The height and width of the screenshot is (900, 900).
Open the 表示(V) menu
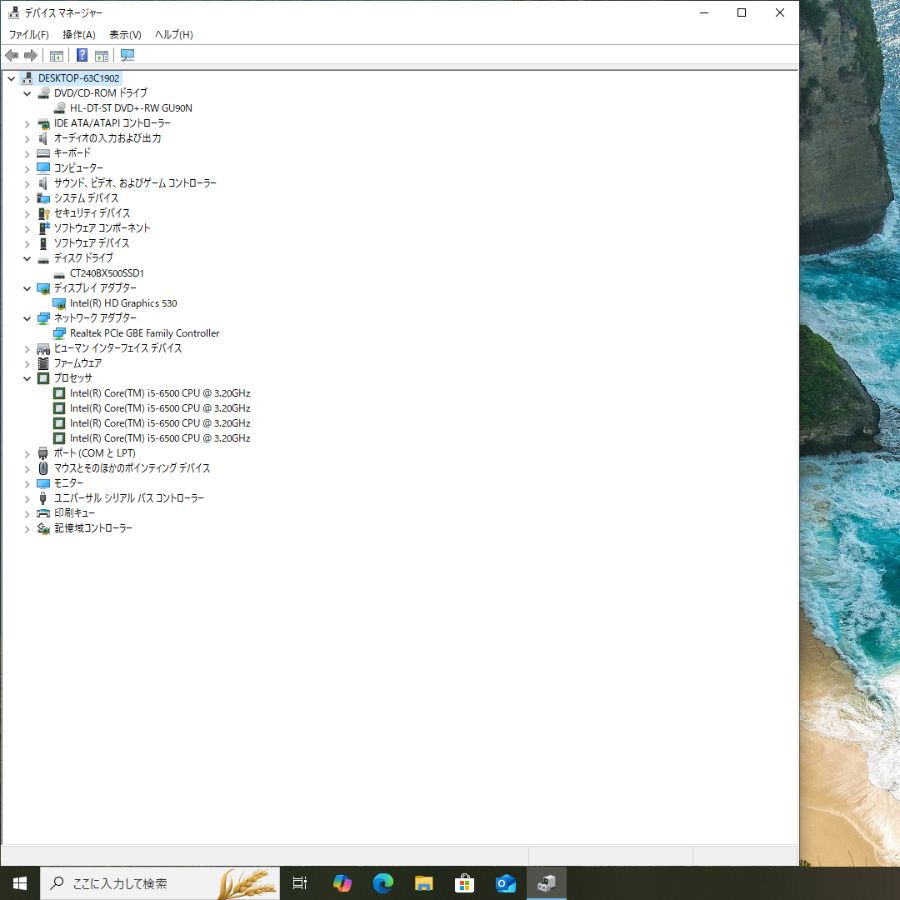tap(125, 35)
